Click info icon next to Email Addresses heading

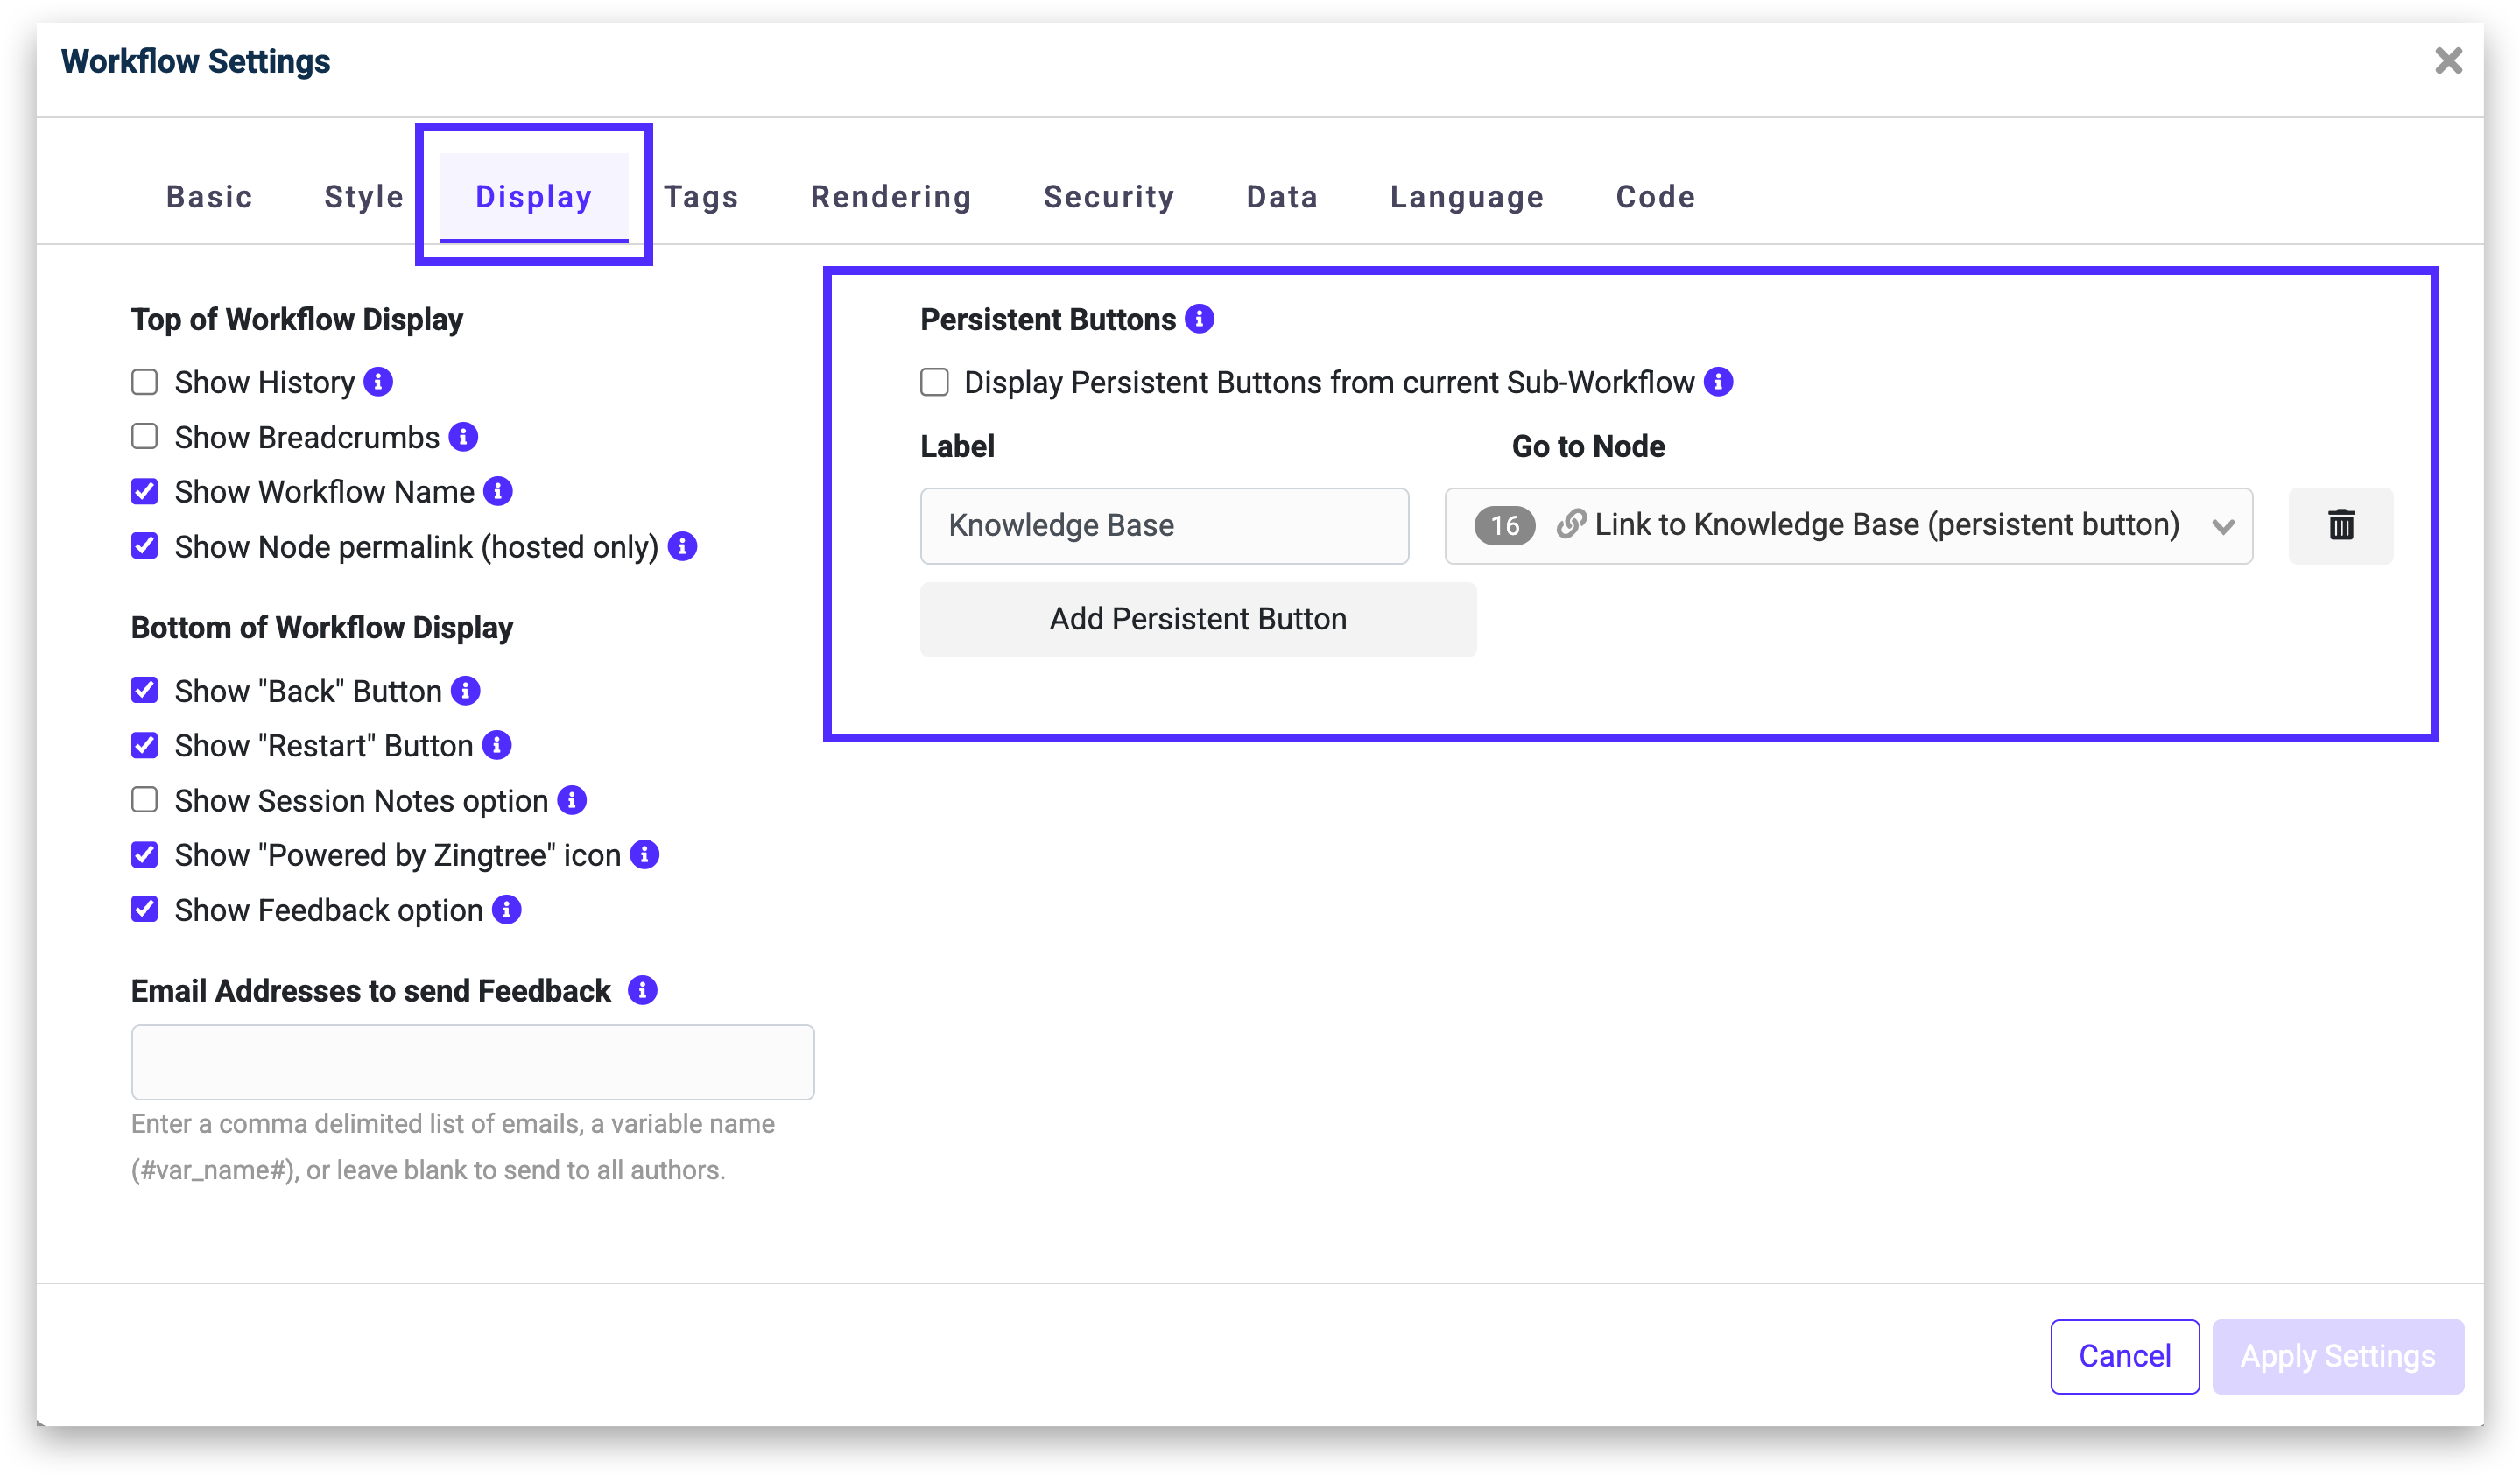click(x=642, y=991)
